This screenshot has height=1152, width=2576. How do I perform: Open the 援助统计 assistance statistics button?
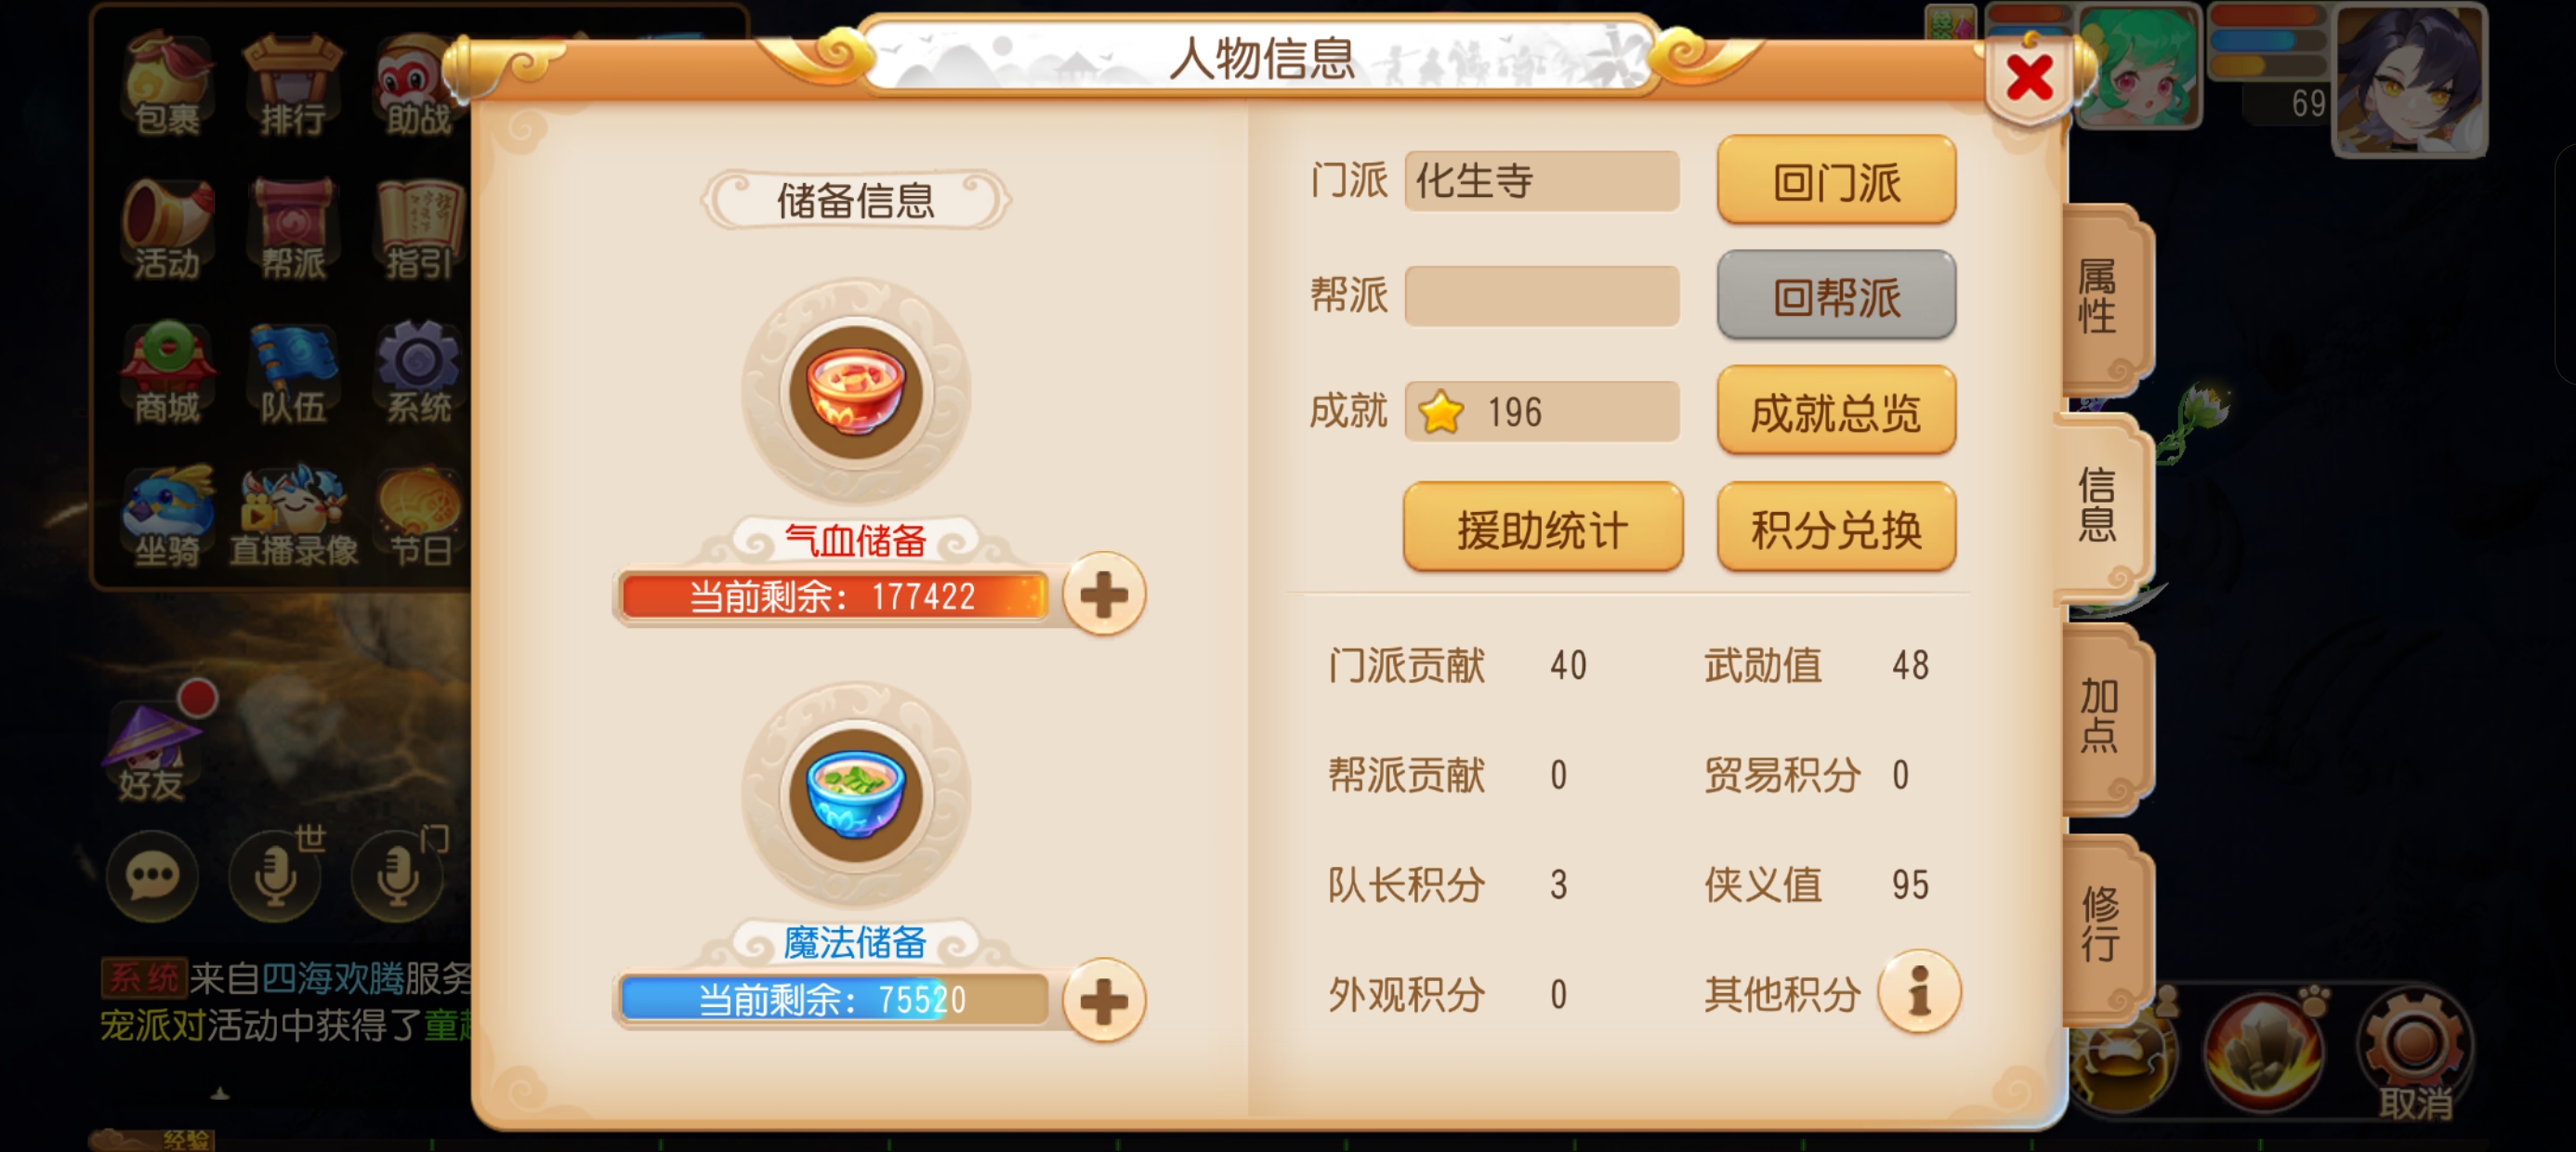[x=1543, y=528]
